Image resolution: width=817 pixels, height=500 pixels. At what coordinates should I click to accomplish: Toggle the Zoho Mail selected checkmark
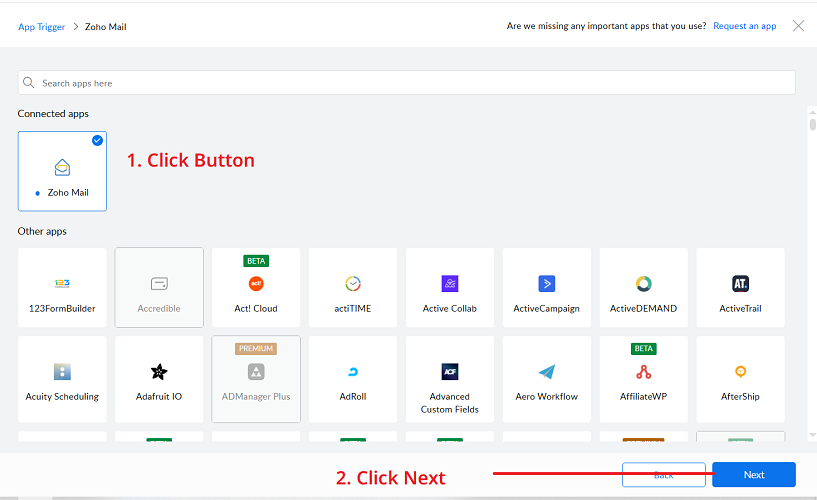pos(97,141)
